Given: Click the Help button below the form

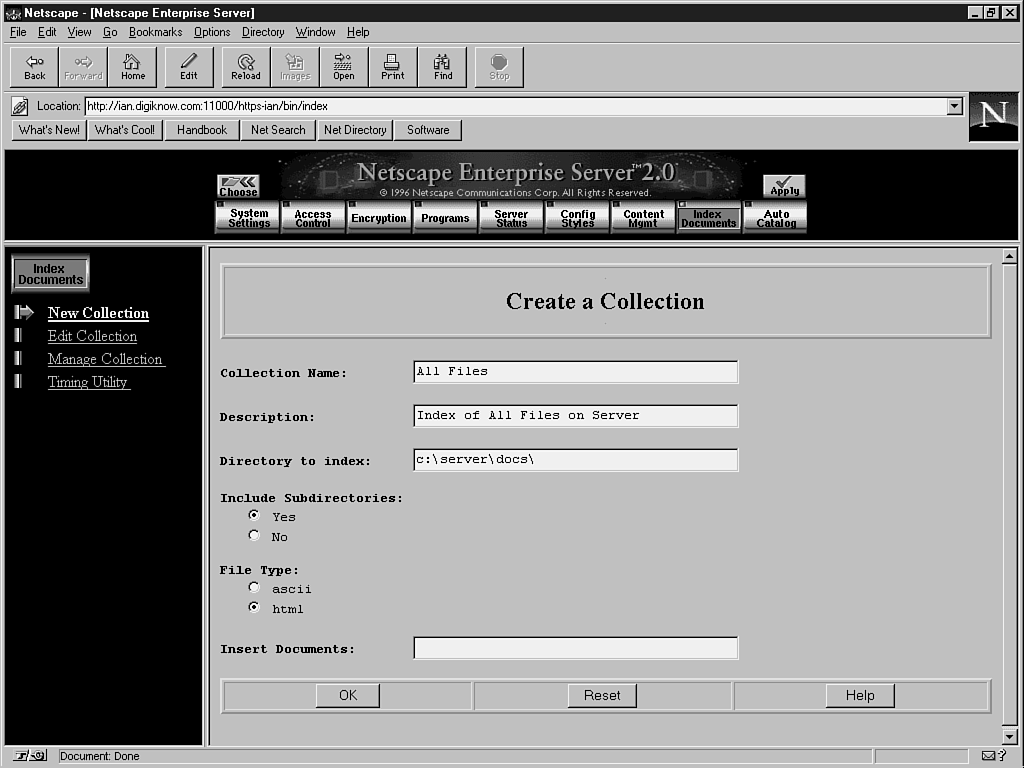Looking at the screenshot, I should click(x=860, y=696).
